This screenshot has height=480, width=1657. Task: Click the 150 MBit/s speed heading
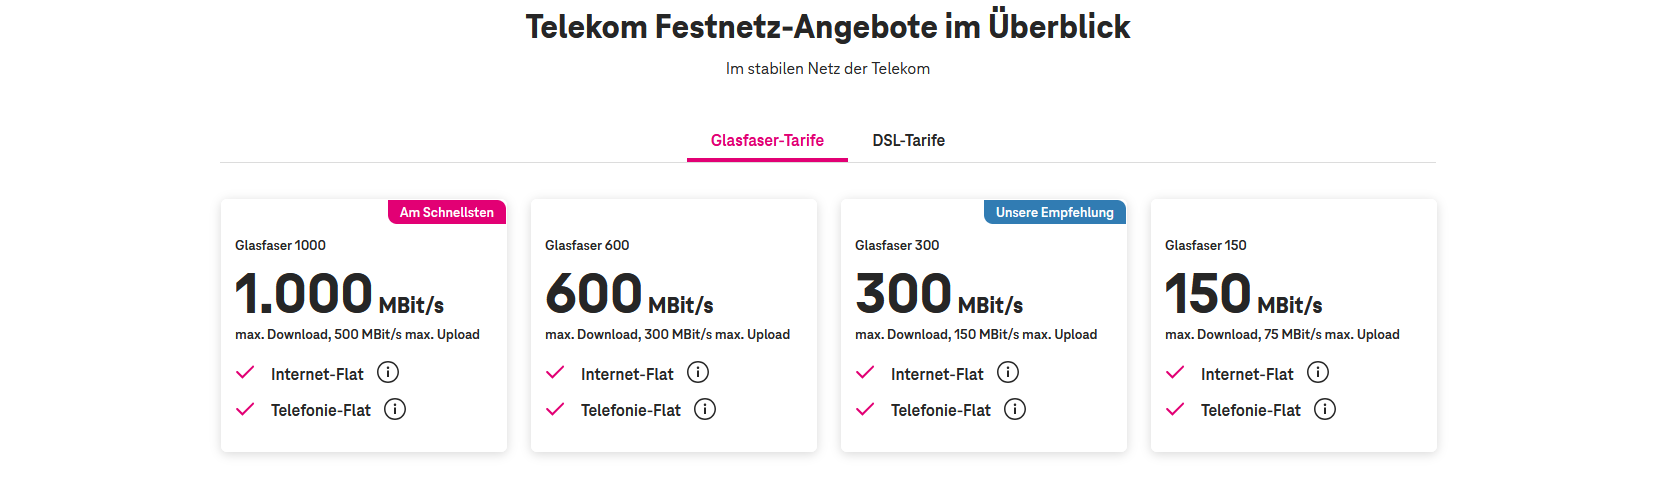[x=1243, y=295]
